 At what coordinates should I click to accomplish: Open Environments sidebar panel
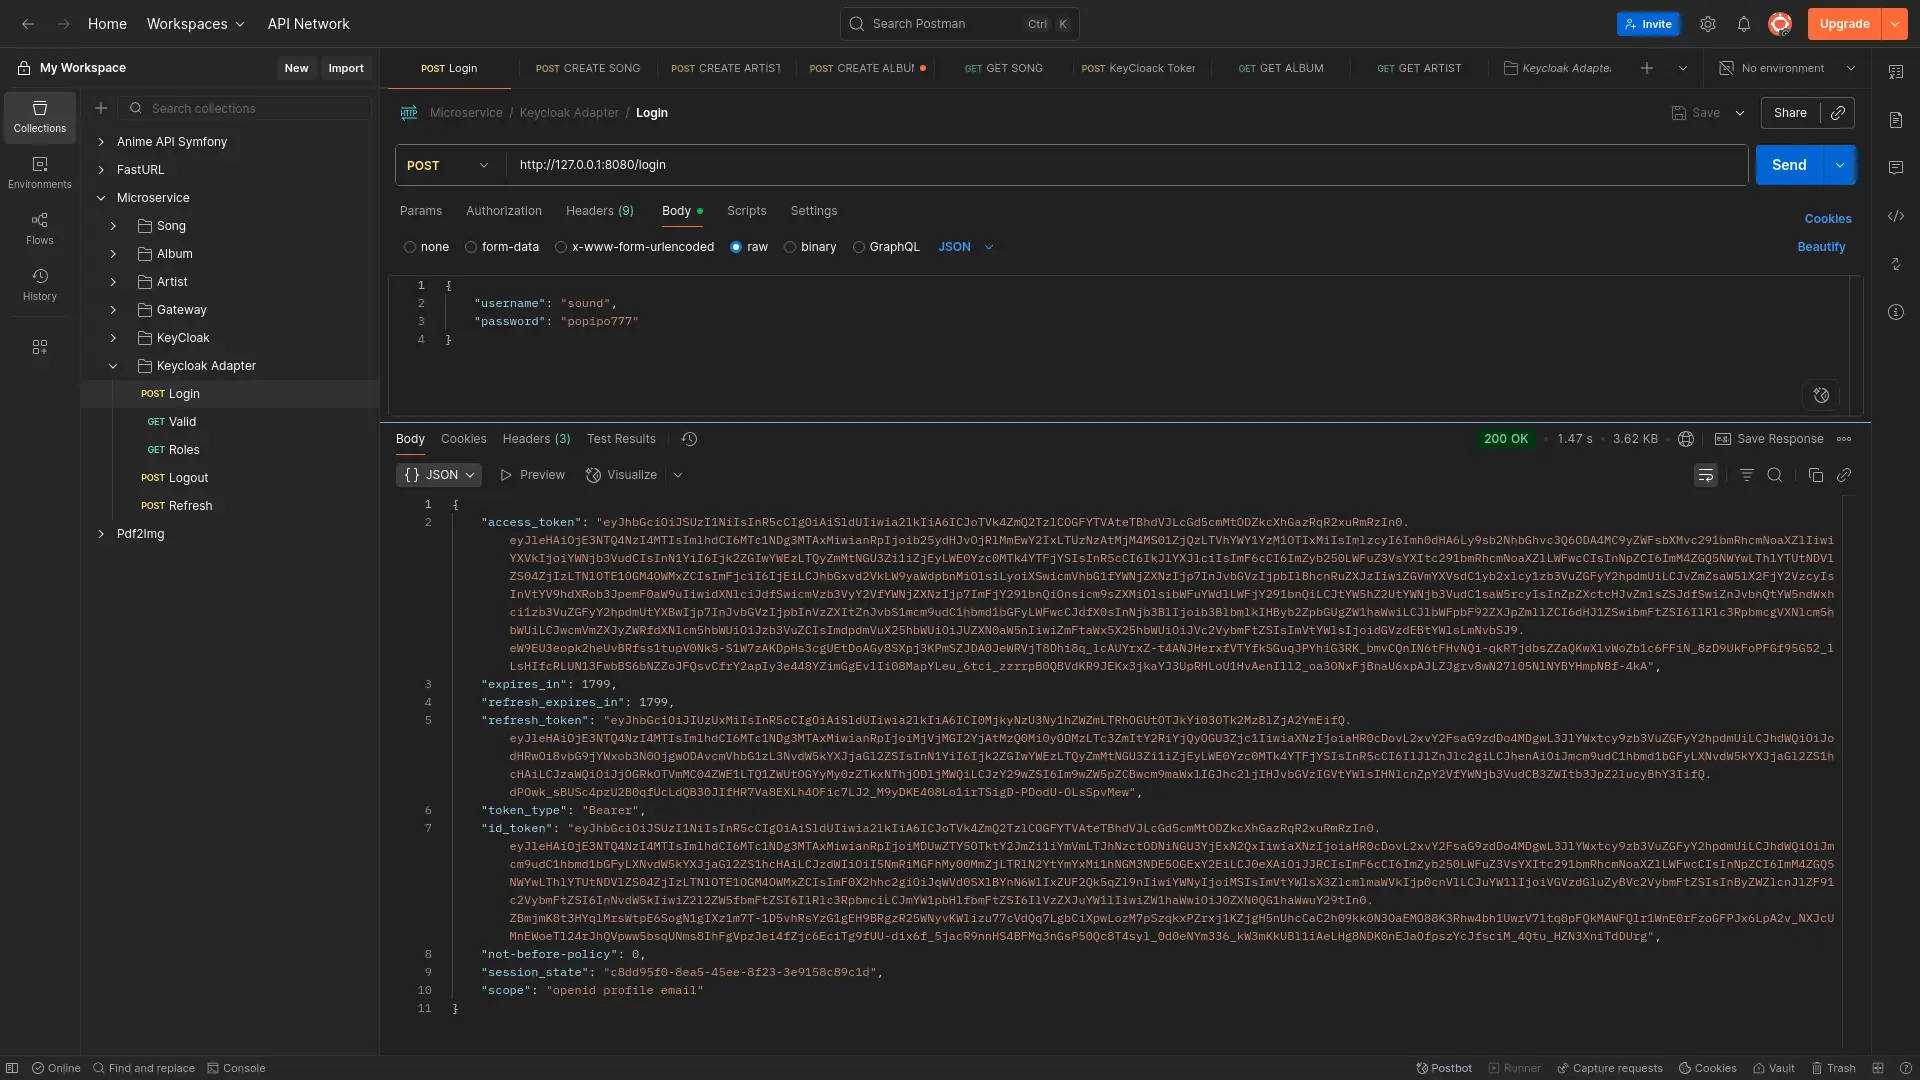tap(40, 173)
